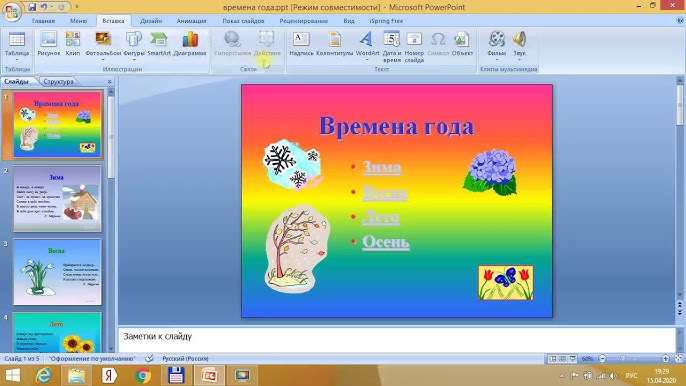Select the autumn tree picture
This screenshot has height=386, width=686.
pos(297,249)
